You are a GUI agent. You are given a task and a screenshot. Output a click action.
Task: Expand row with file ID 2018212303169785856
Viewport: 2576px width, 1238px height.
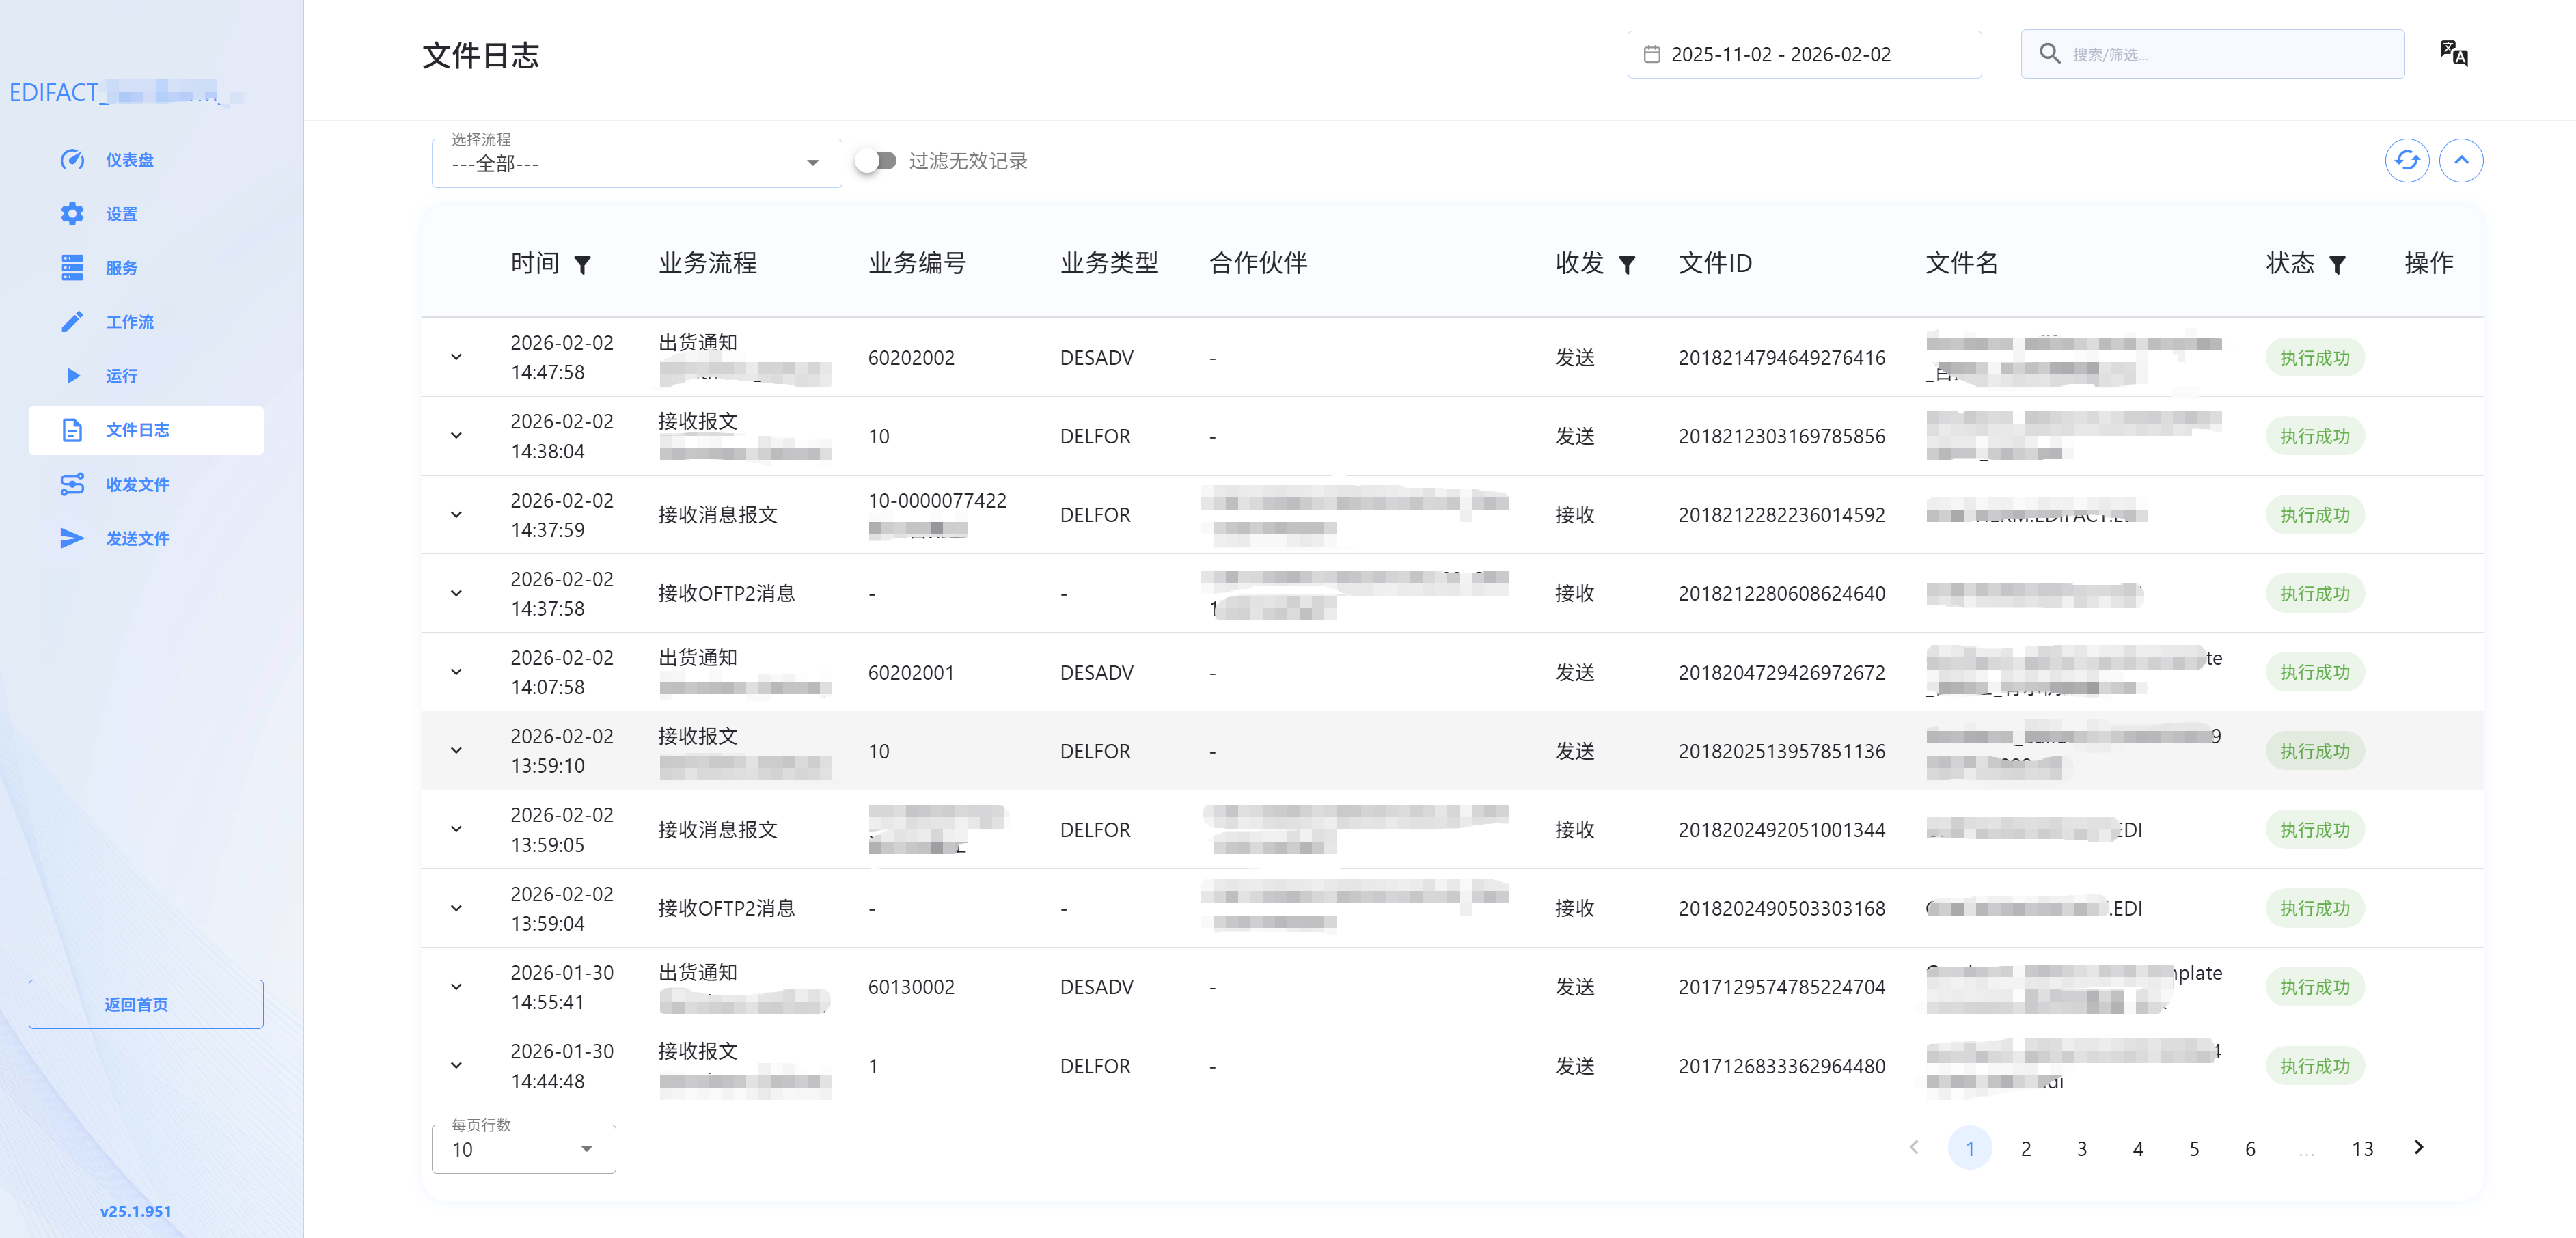click(x=456, y=436)
